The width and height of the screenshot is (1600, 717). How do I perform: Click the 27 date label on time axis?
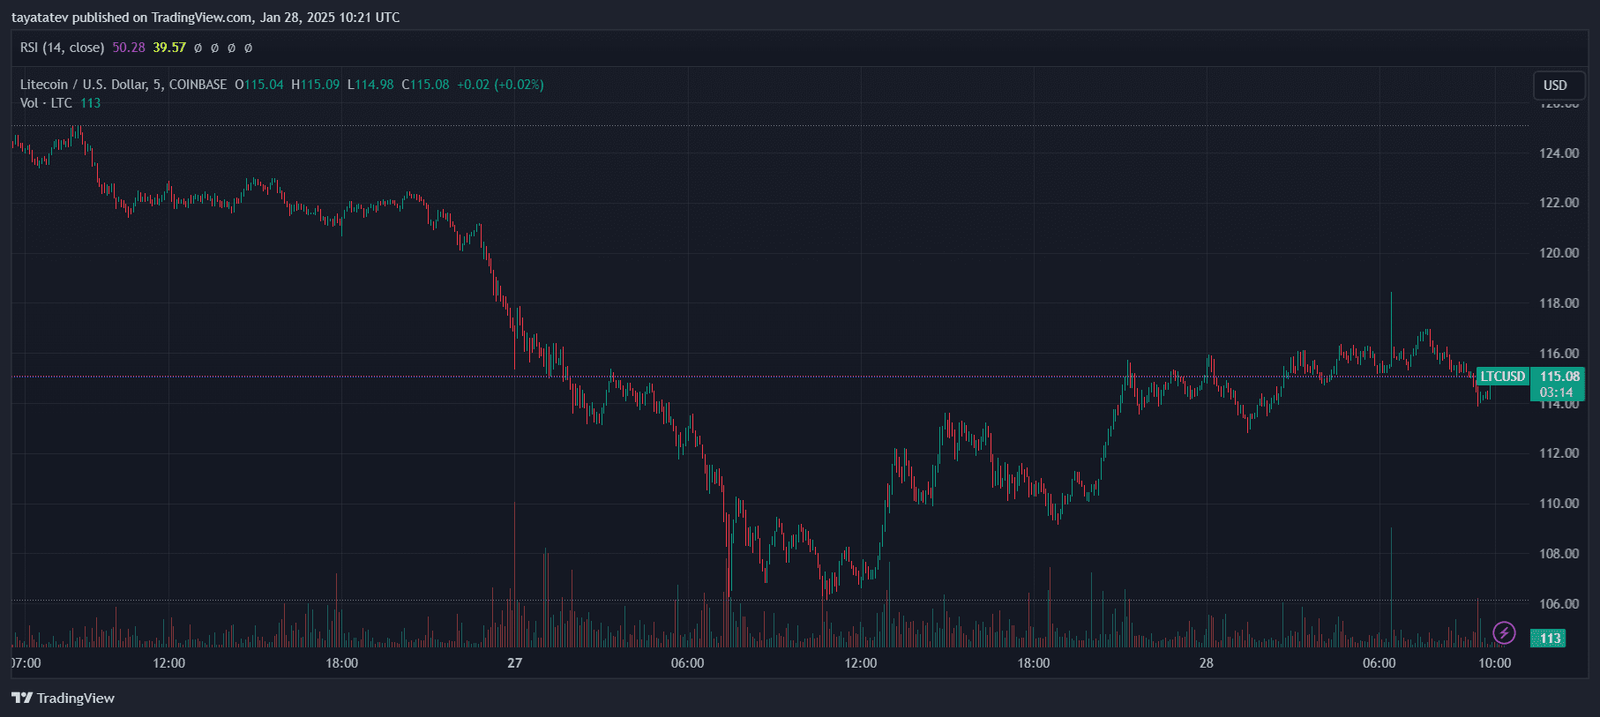pyautogui.click(x=515, y=663)
